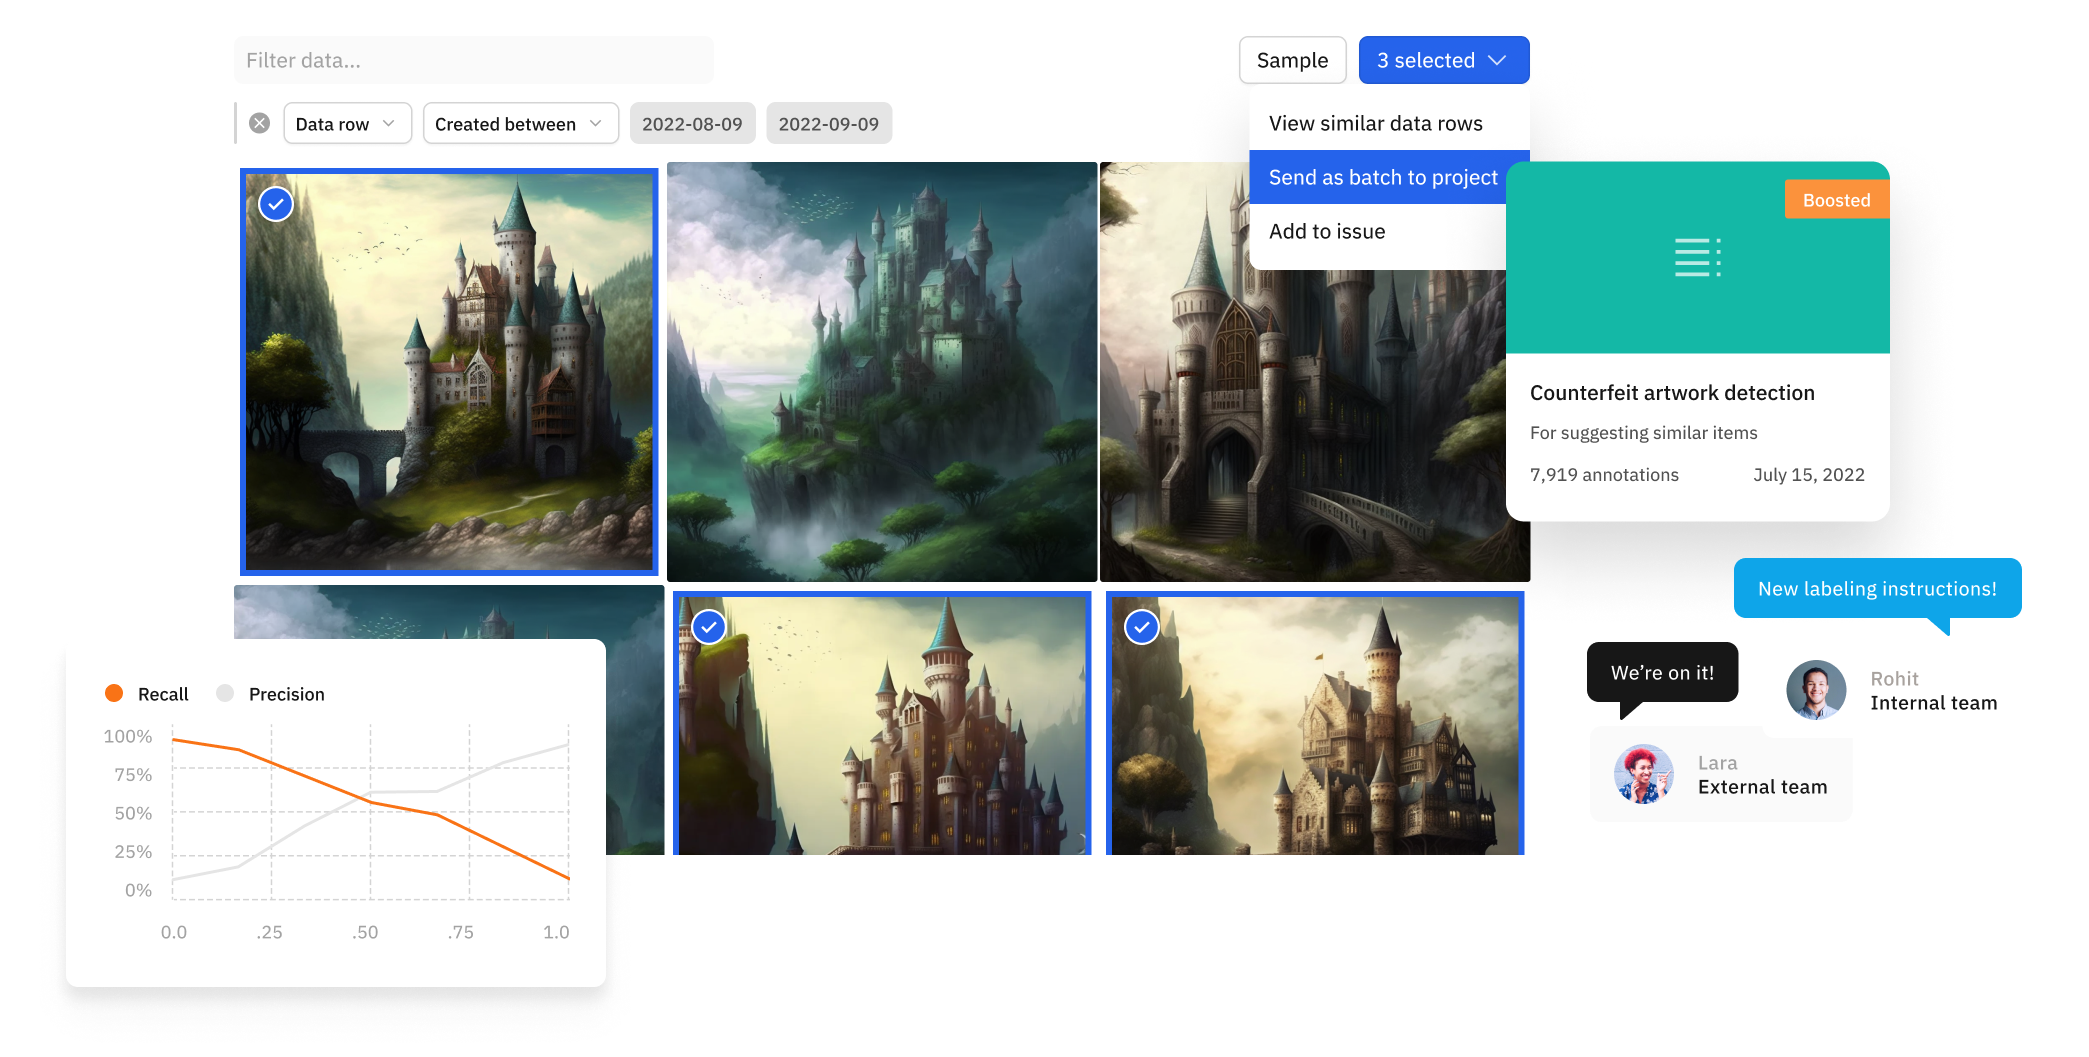Click the Sample button
The width and height of the screenshot is (2089, 1057).
[1292, 60]
